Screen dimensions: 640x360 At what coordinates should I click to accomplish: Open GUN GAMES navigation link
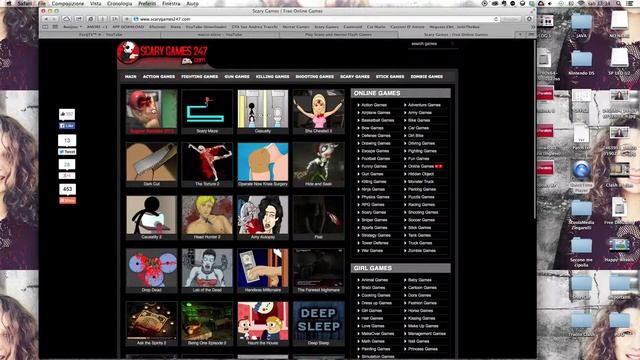(x=237, y=77)
